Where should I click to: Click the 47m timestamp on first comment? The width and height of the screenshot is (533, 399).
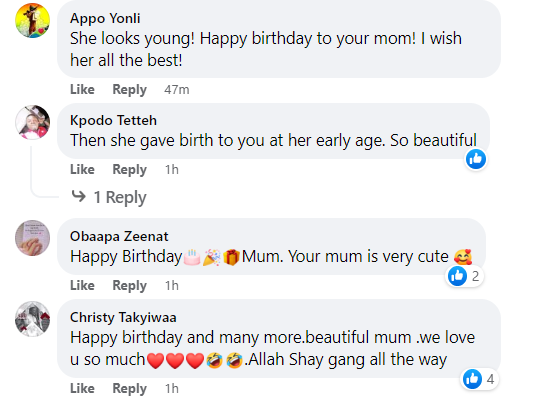[x=177, y=90]
